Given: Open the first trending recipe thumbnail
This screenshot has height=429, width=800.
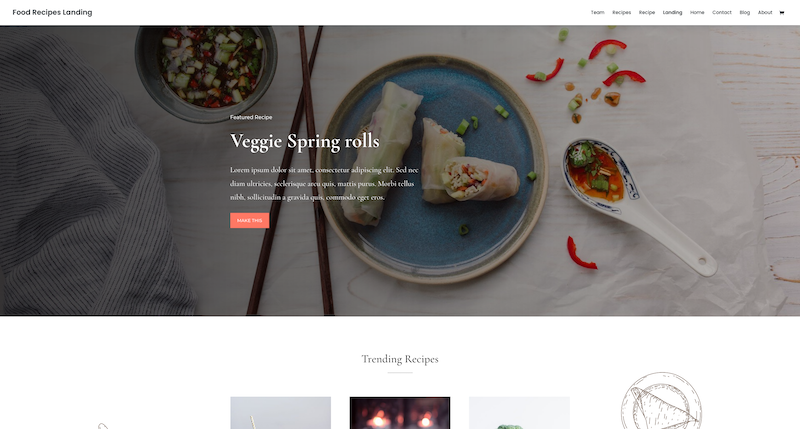Looking at the screenshot, I should pos(281,413).
